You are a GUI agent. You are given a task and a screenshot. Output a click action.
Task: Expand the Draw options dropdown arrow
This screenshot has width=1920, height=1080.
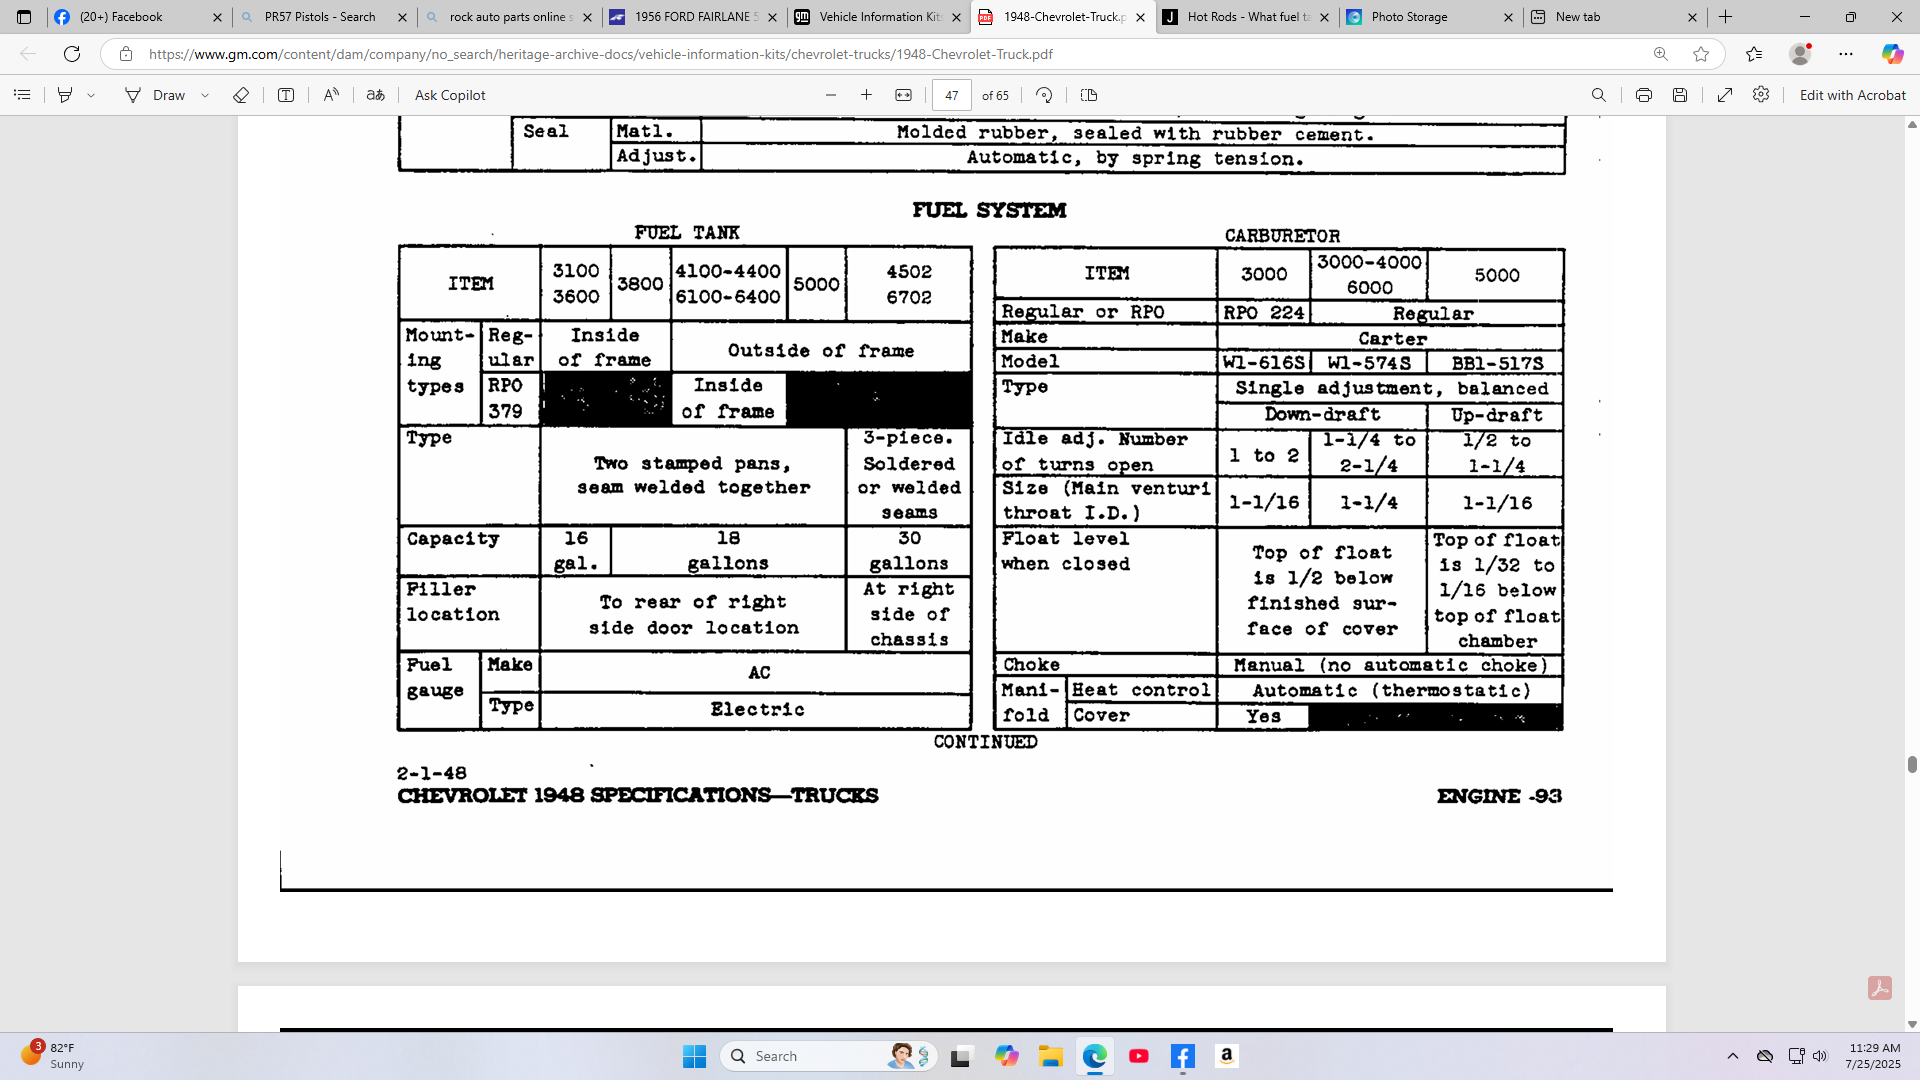pyautogui.click(x=205, y=95)
